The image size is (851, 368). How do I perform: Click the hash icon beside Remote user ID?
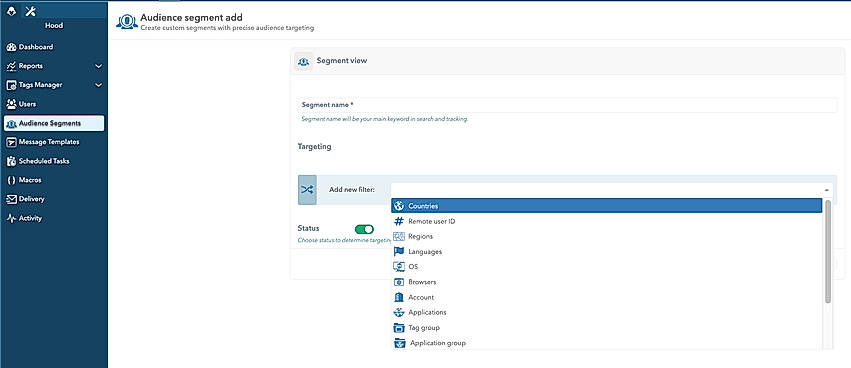(x=399, y=221)
